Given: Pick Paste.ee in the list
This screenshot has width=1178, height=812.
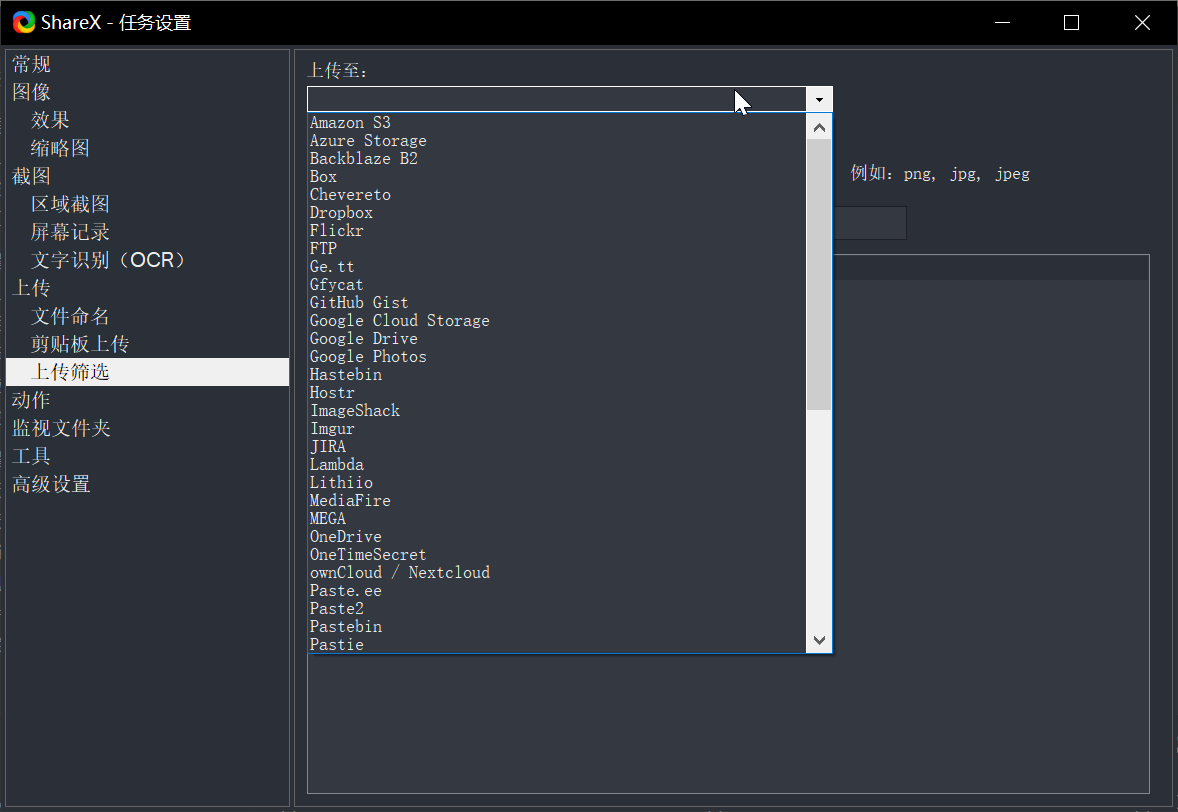Looking at the screenshot, I should tap(557, 591).
